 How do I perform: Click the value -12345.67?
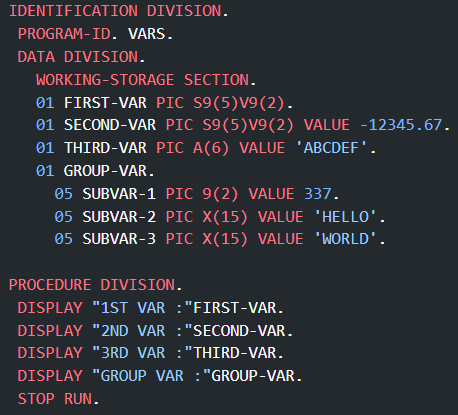[401, 125]
